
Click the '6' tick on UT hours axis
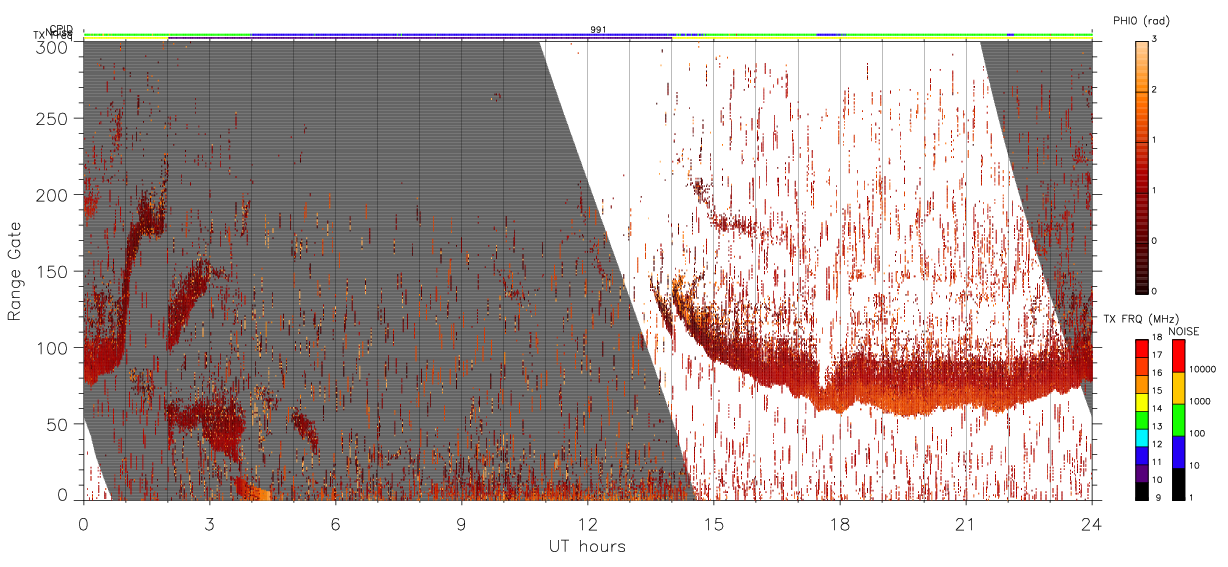pos(335,523)
